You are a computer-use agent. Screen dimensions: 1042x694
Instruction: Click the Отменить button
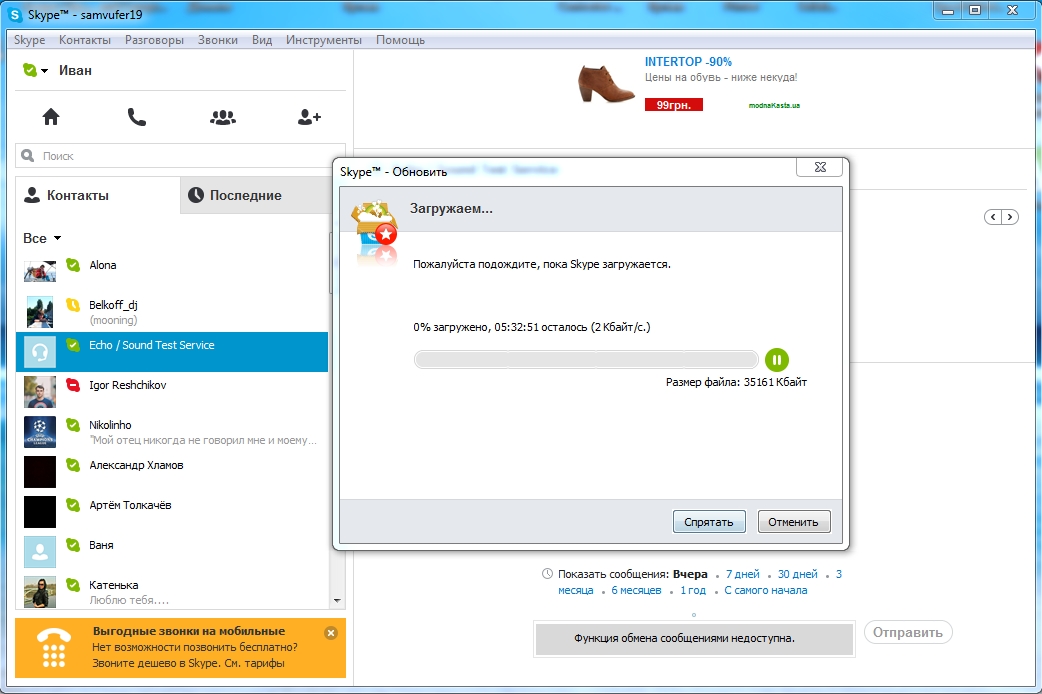[x=793, y=522]
